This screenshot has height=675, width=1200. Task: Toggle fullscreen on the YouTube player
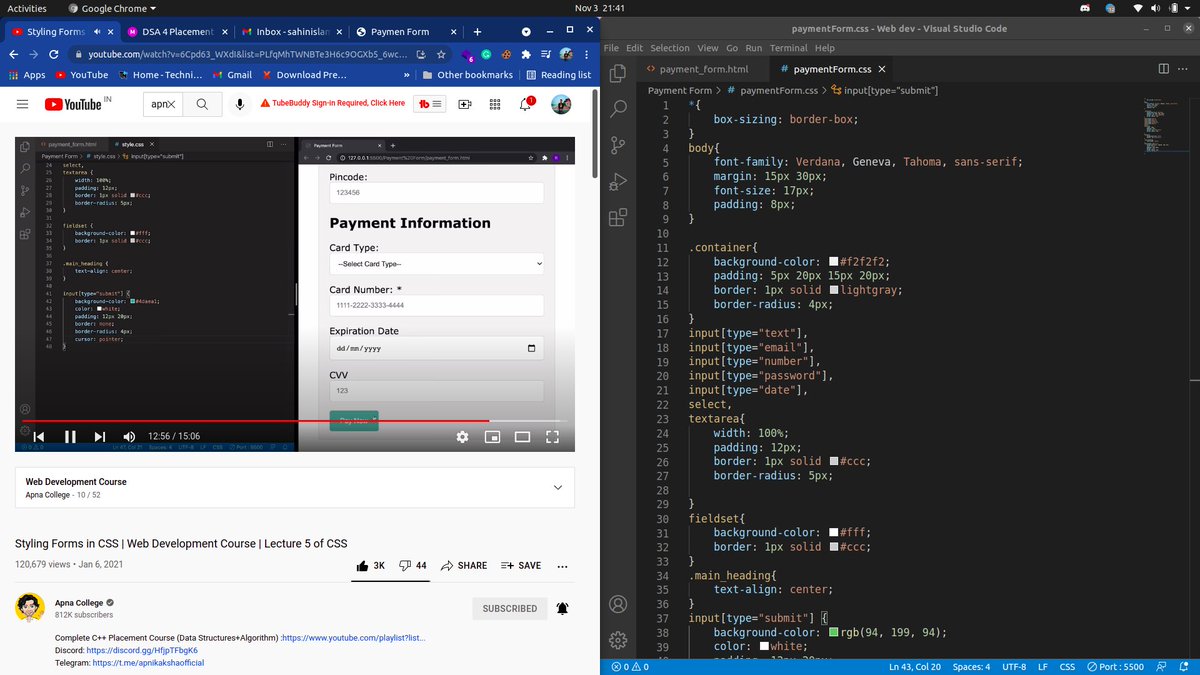[x=552, y=437]
